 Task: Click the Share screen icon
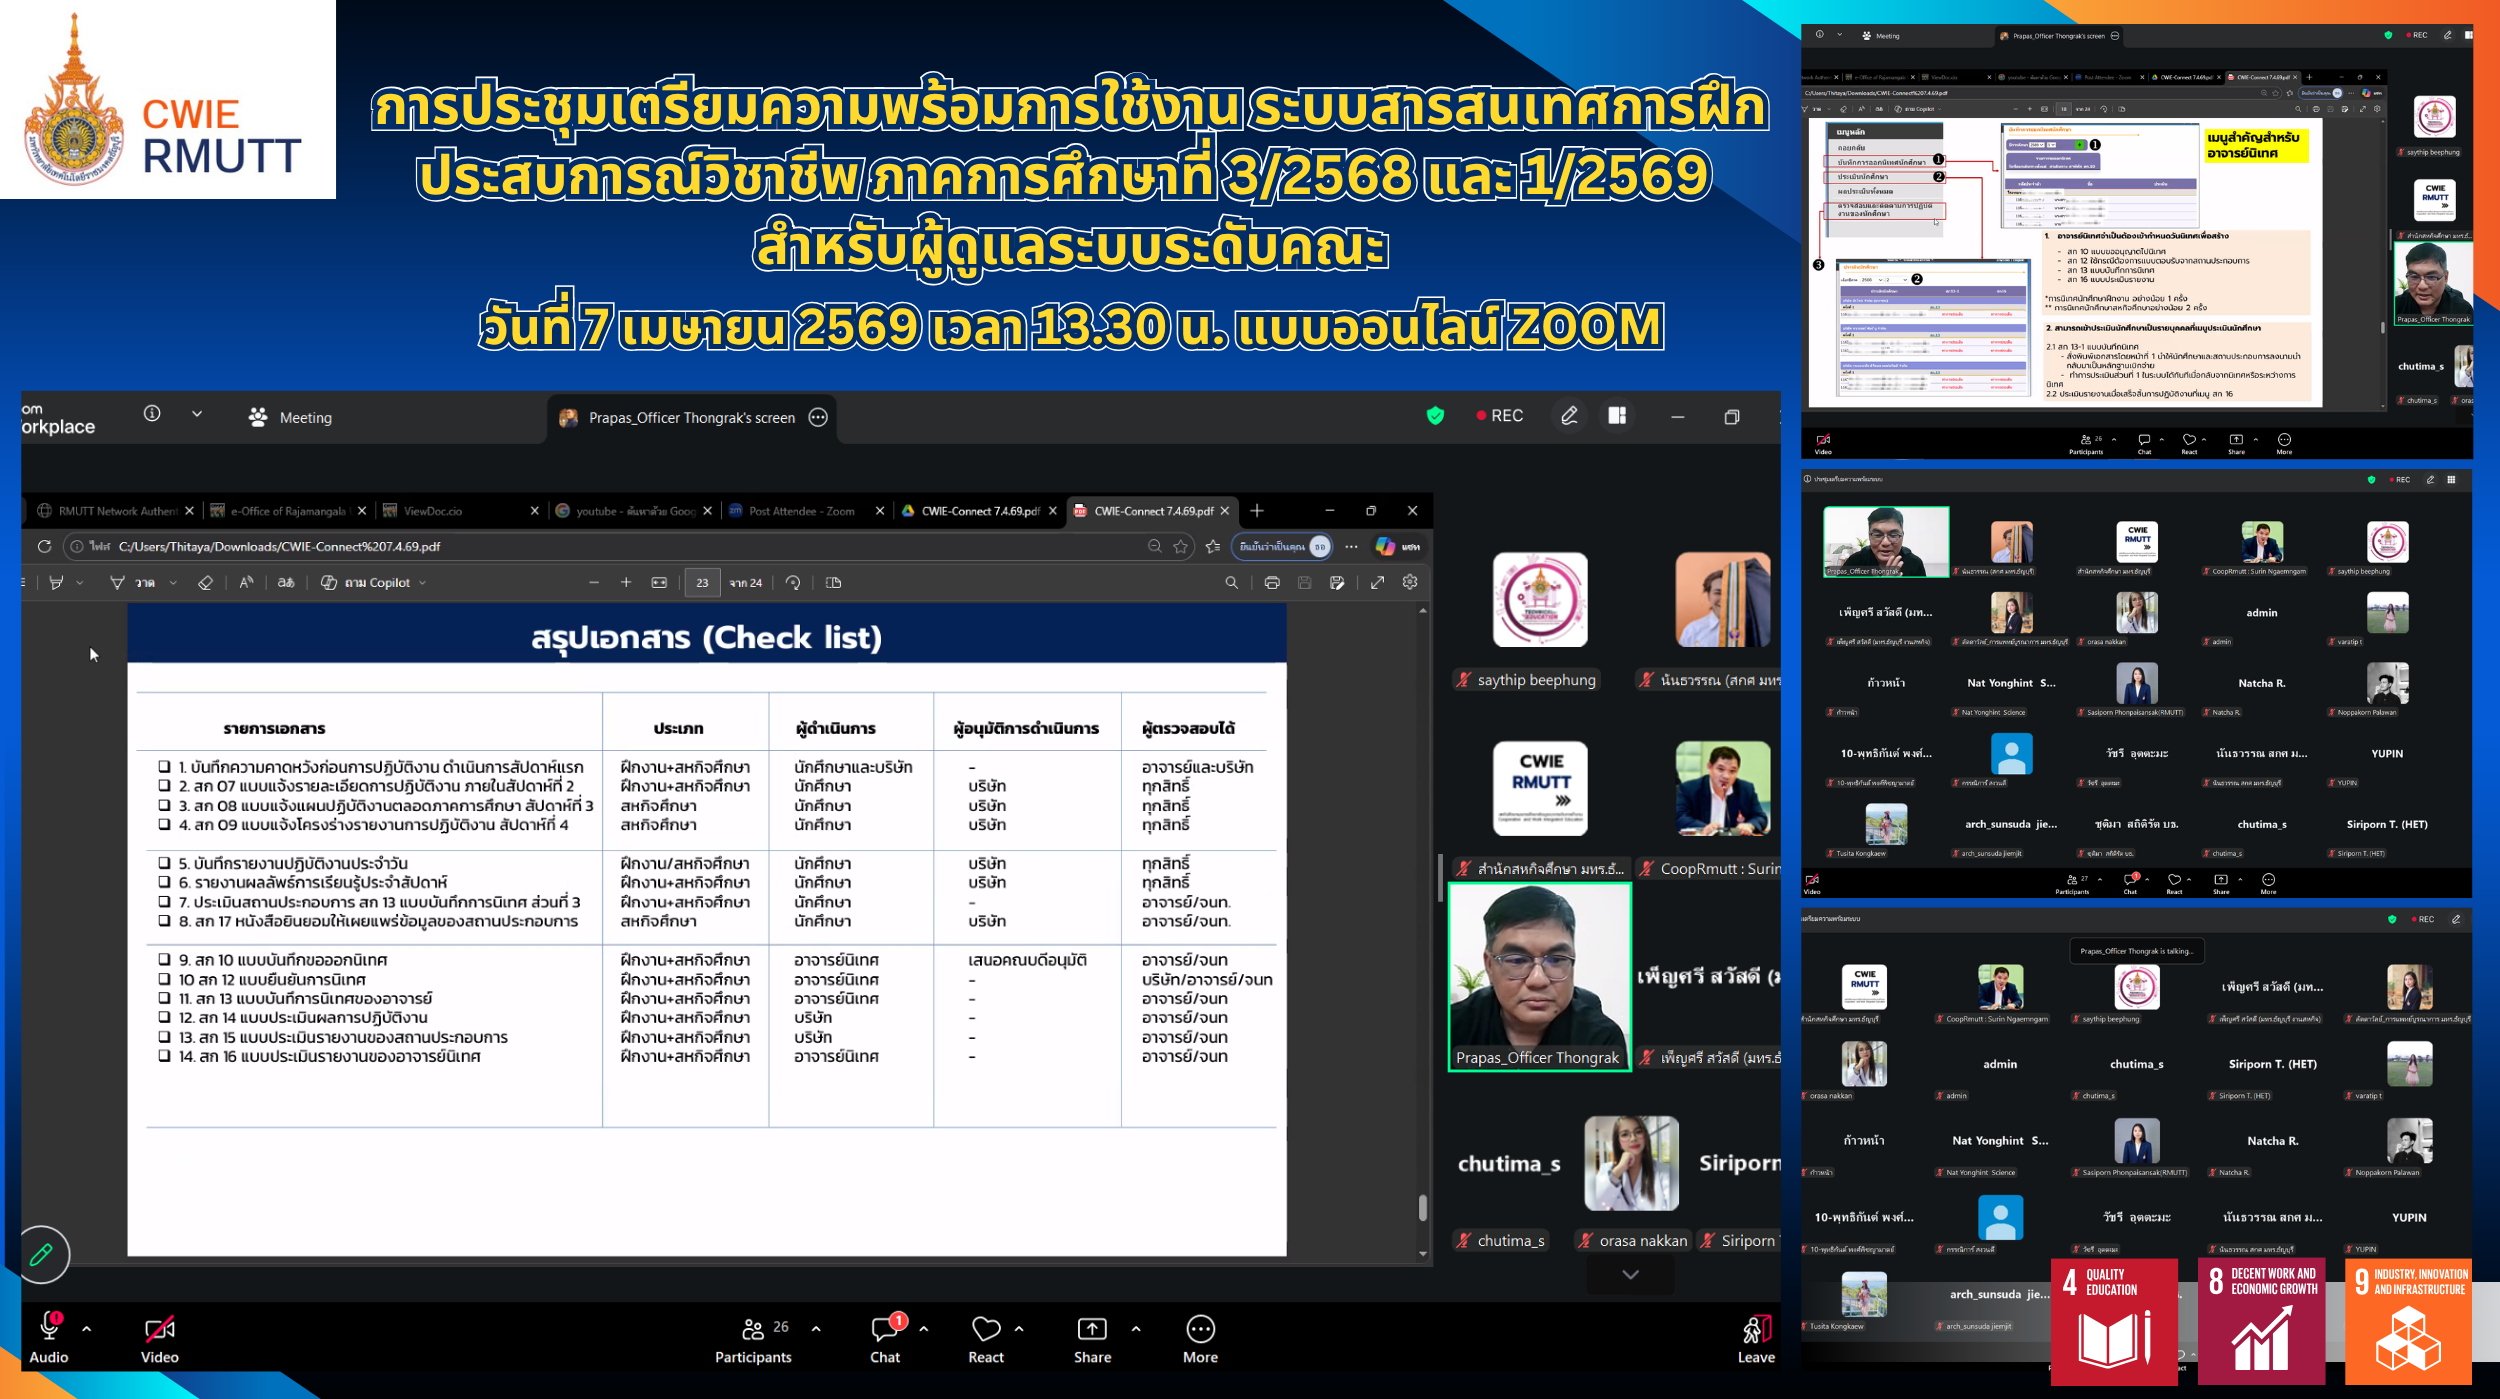click(x=1092, y=1329)
